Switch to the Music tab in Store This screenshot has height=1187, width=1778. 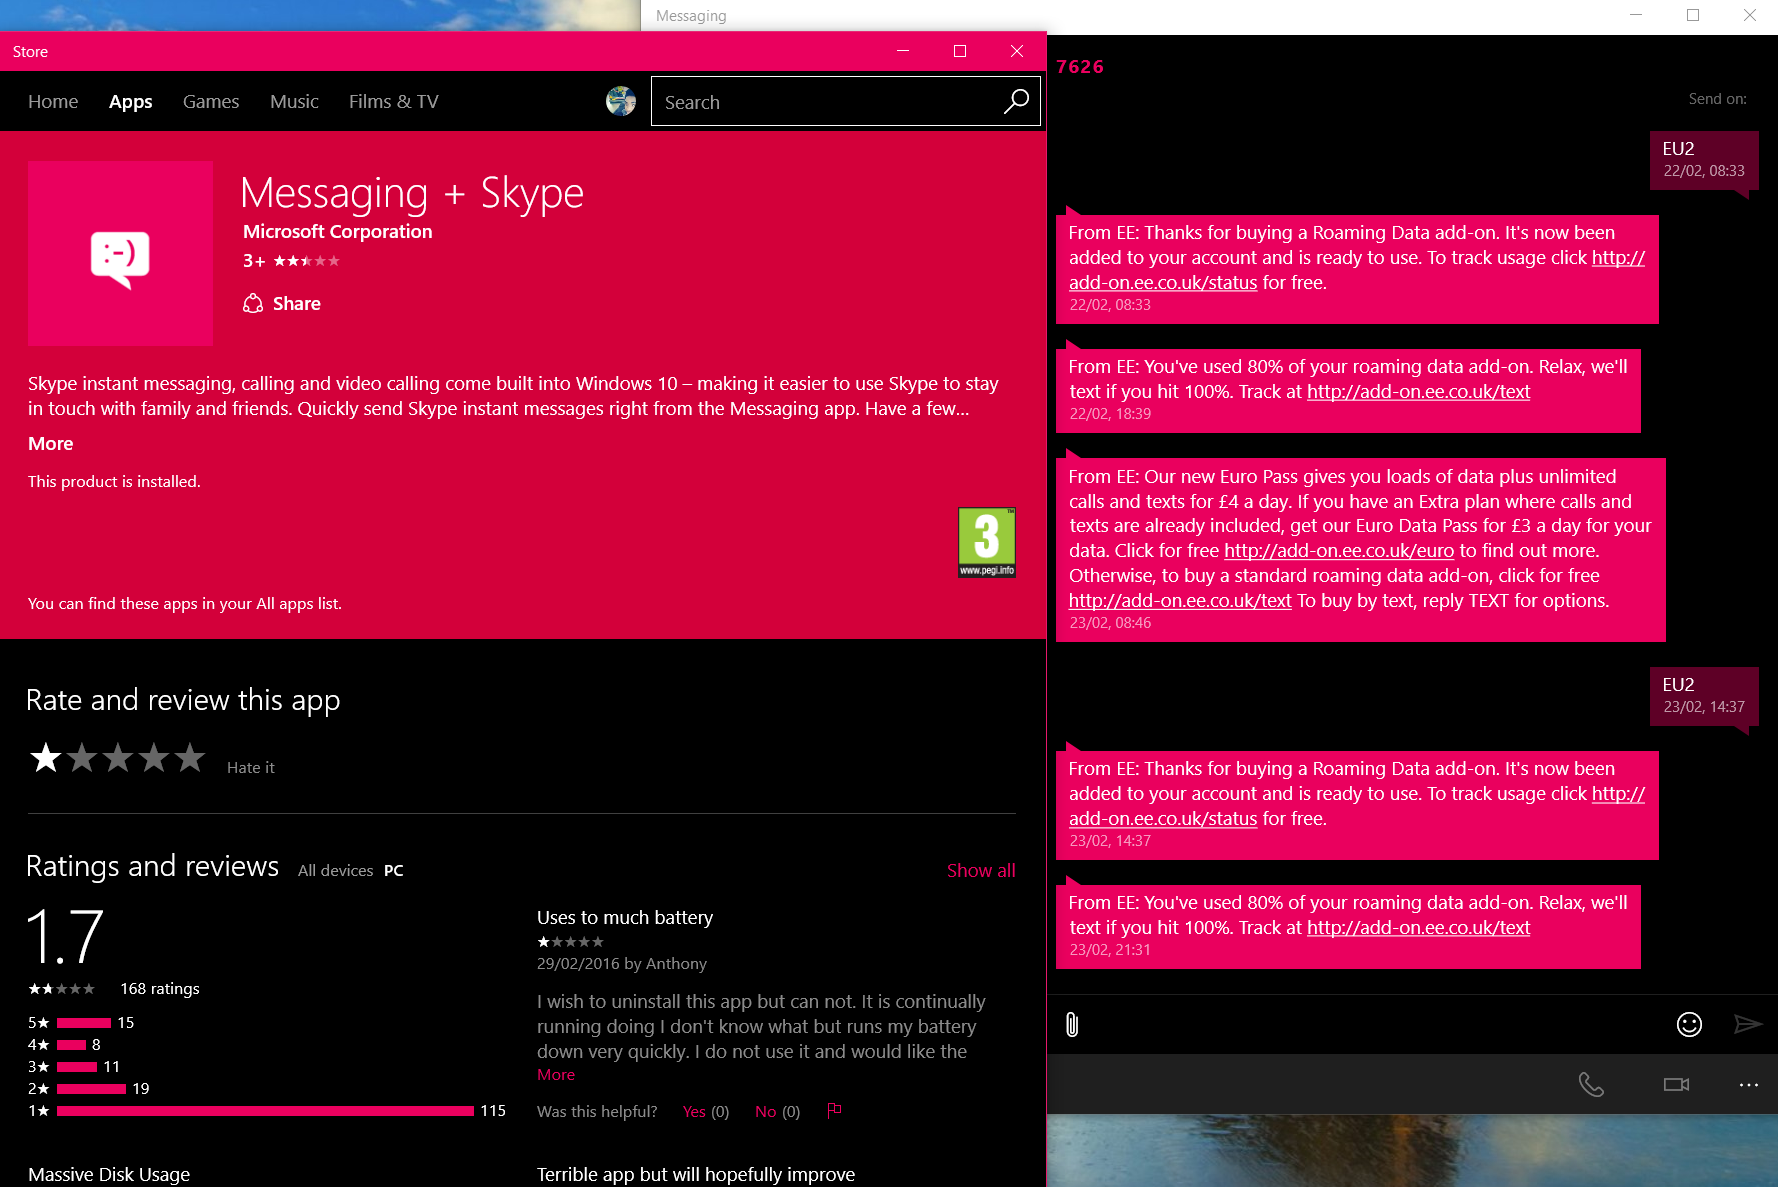(294, 101)
